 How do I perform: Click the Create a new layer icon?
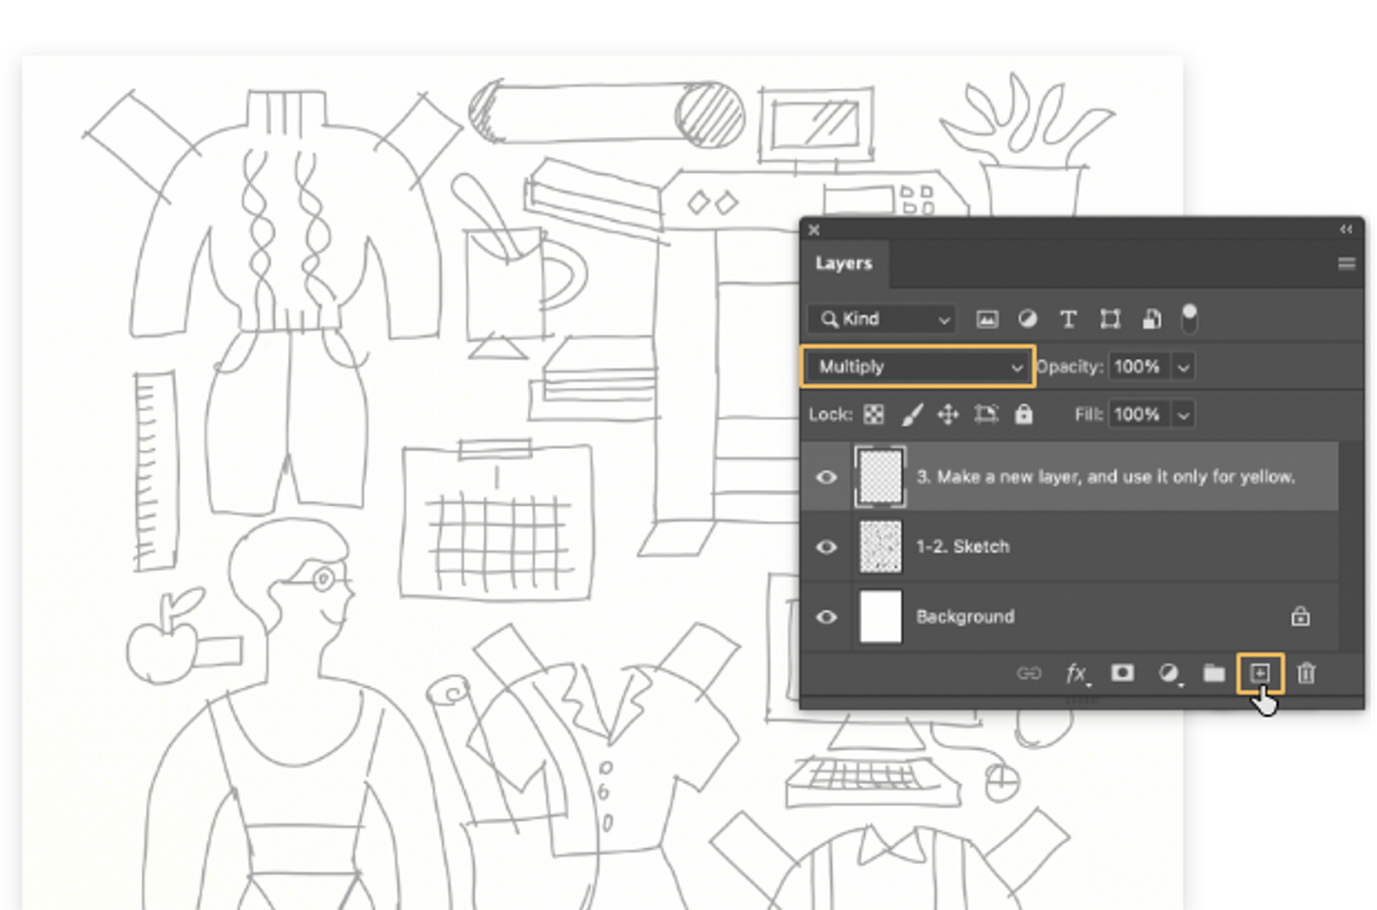click(x=1262, y=673)
